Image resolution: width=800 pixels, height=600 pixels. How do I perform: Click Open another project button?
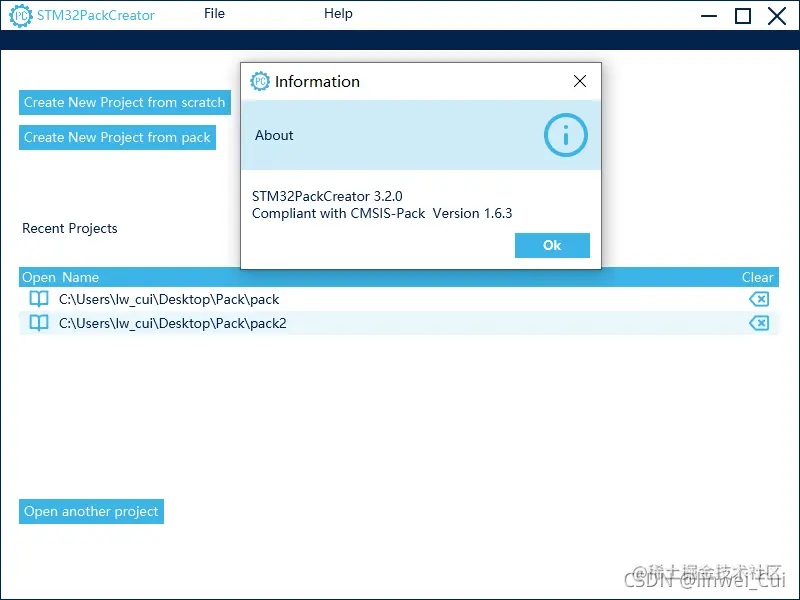91,511
